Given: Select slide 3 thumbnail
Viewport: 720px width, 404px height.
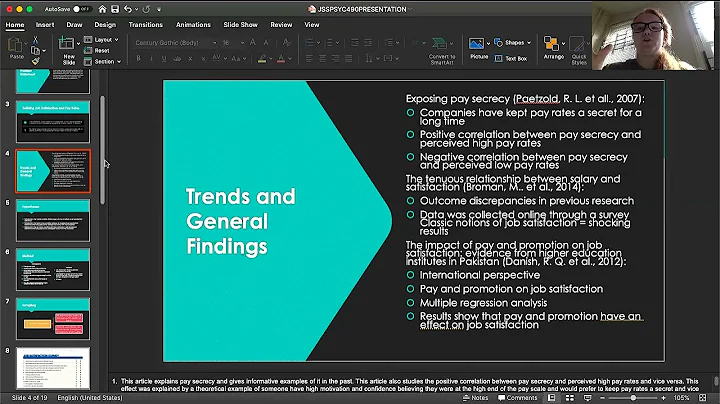Looking at the screenshot, I should (53, 122).
